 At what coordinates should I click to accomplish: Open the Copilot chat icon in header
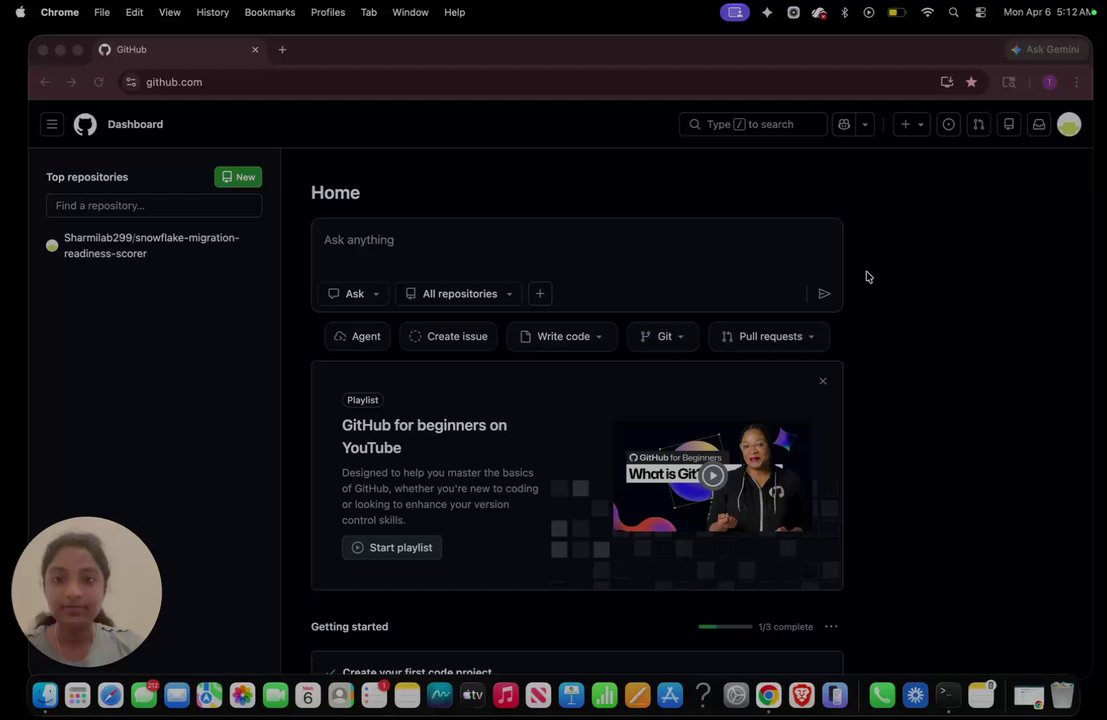pyautogui.click(x=844, y=124)
